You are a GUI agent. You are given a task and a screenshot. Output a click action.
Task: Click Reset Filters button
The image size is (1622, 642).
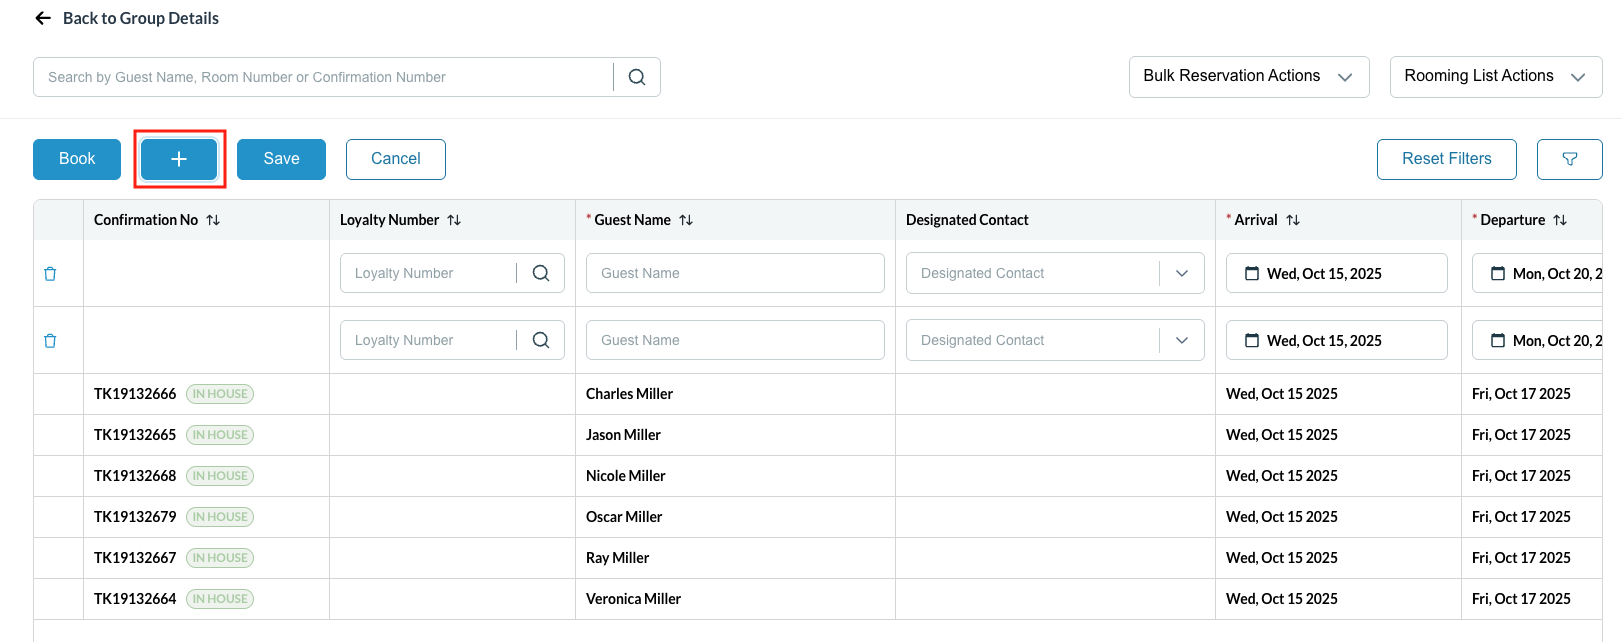coord(1446,159)
